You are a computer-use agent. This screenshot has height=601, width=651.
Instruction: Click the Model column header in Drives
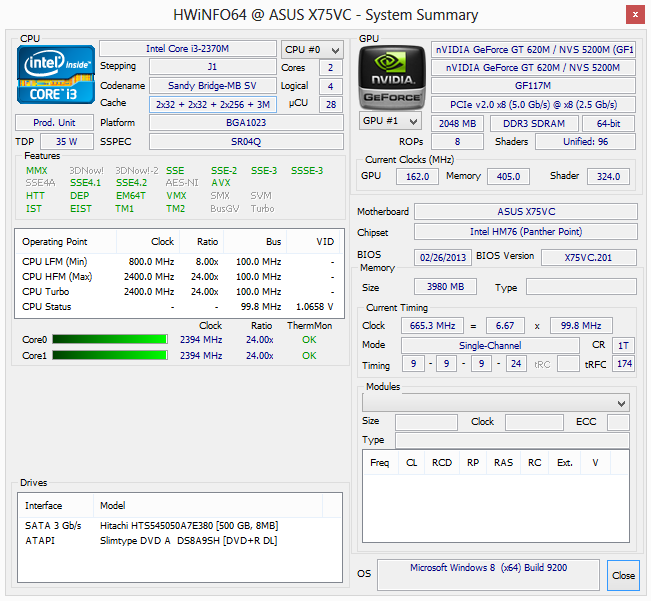[208, 505]
